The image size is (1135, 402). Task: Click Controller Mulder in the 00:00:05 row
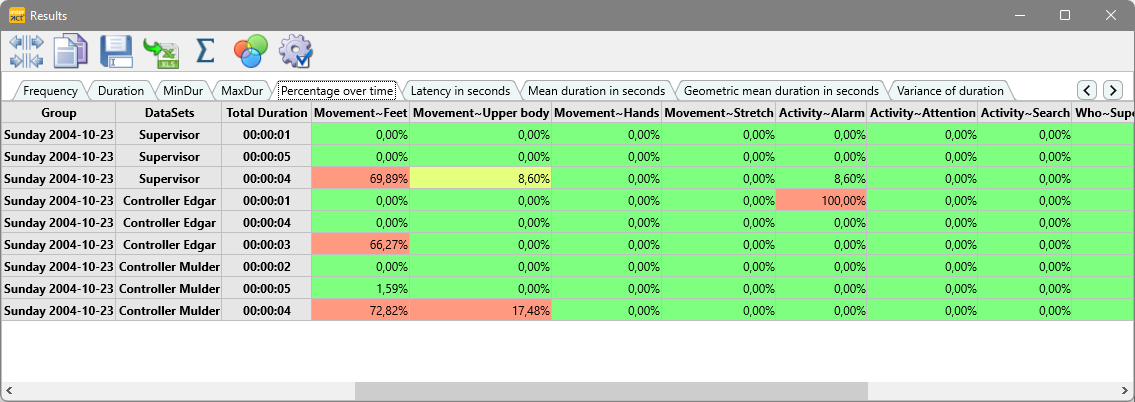169,288
